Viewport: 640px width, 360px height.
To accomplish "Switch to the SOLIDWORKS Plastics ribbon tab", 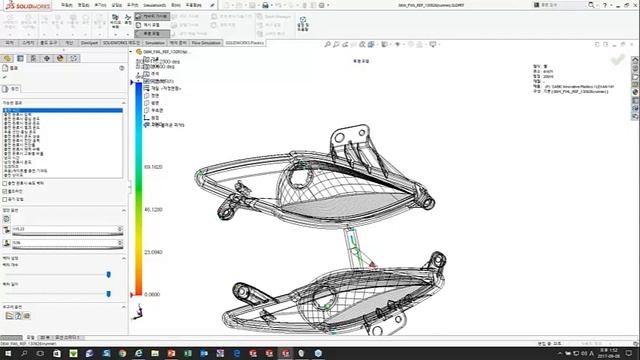I will [x=244, y=43].
